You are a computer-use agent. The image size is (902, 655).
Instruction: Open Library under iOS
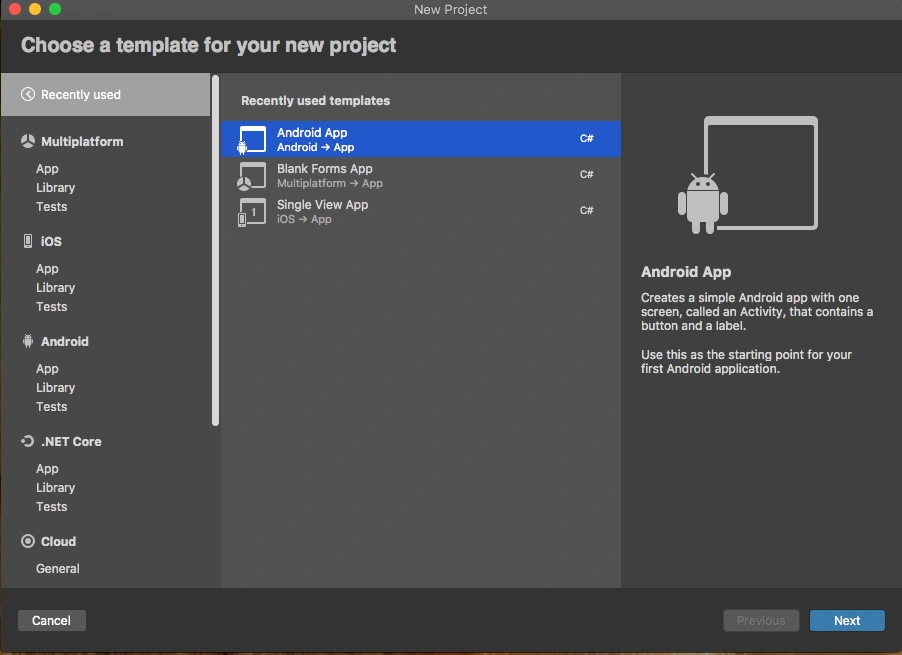click(55, 288)
